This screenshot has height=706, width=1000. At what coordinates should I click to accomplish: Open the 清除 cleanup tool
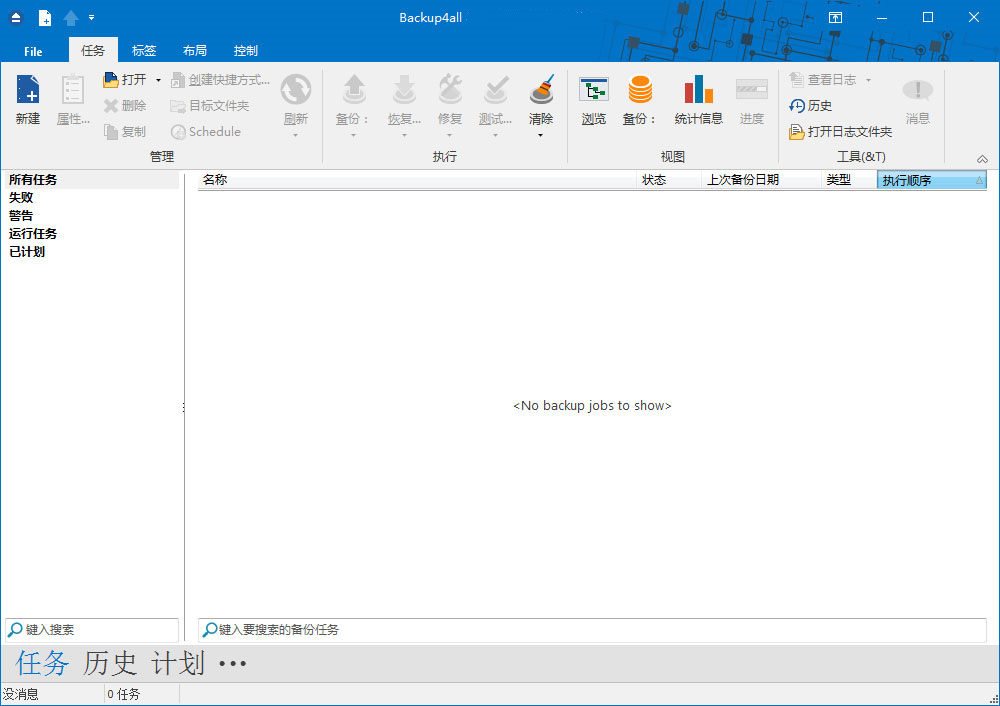[541, 92]
